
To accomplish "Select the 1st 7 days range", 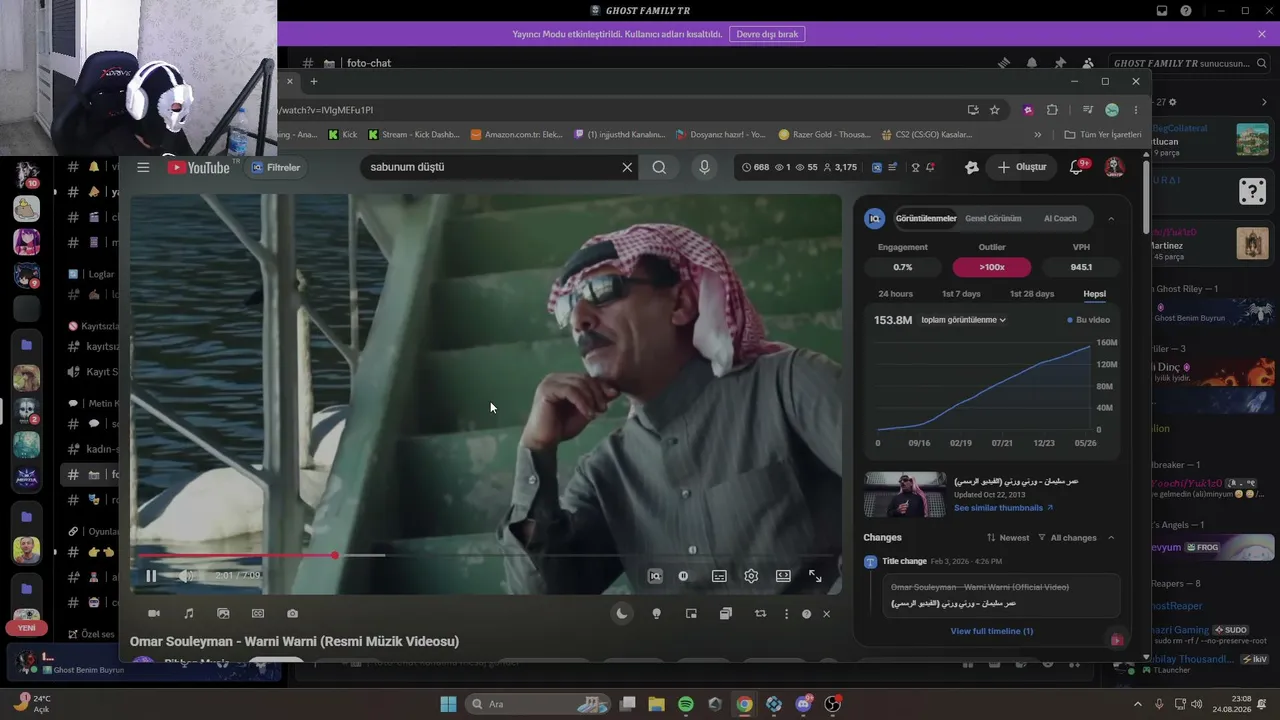I will click(961, 294).
